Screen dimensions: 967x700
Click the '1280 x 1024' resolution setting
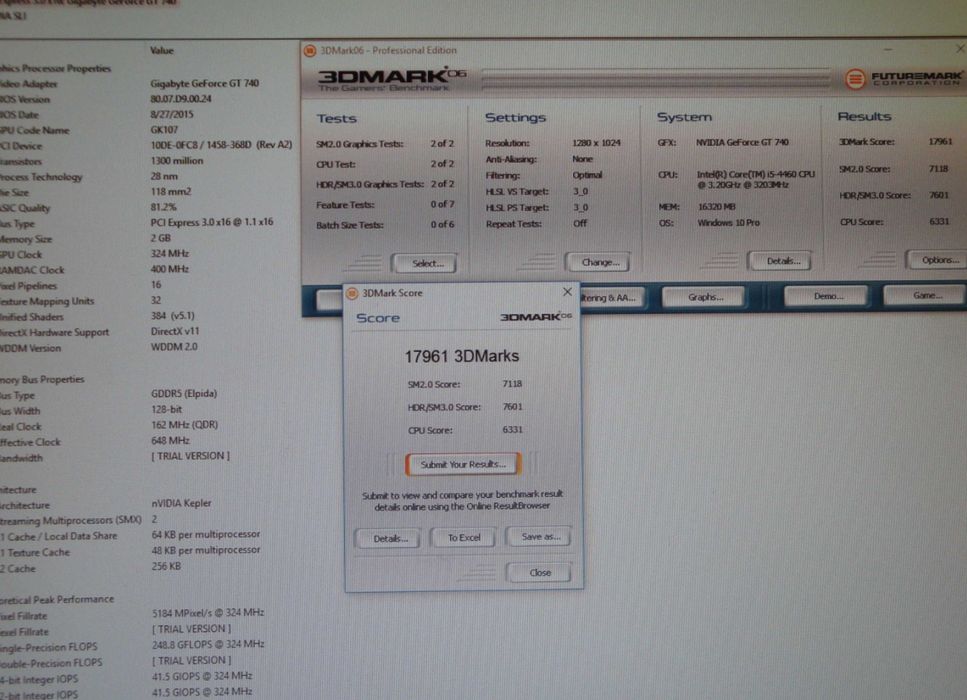596,143
